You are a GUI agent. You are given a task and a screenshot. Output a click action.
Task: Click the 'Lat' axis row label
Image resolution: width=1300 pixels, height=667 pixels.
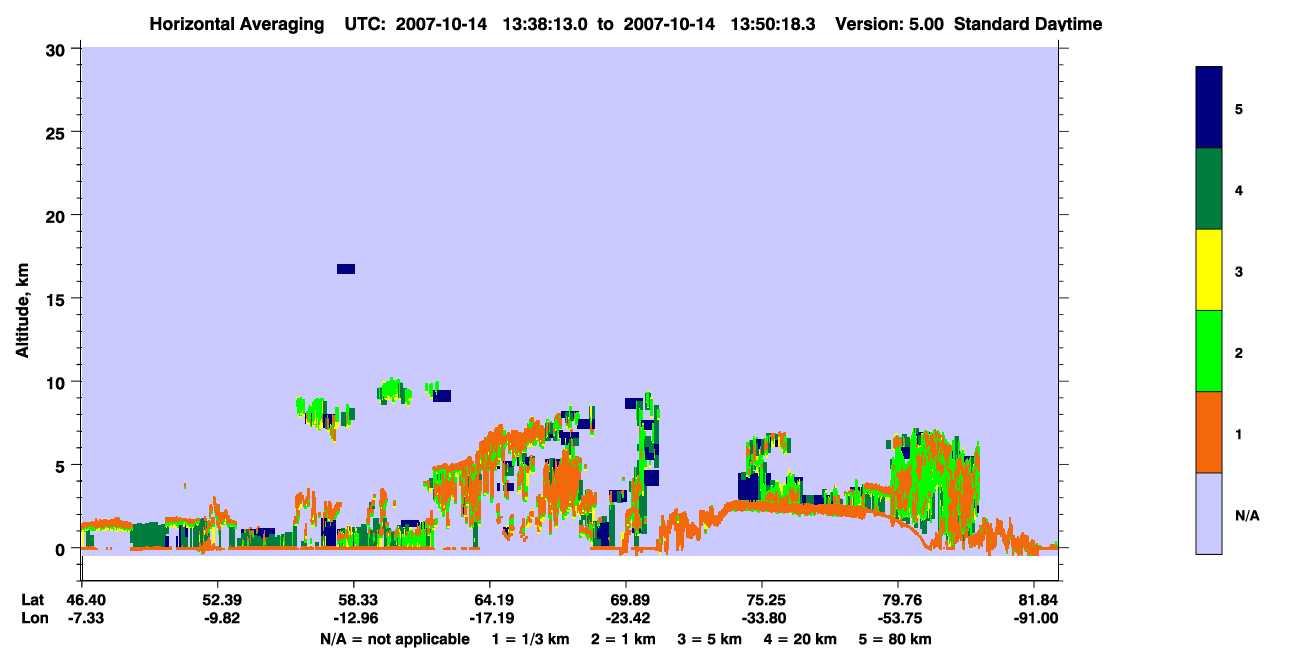(x=33, y=600)
